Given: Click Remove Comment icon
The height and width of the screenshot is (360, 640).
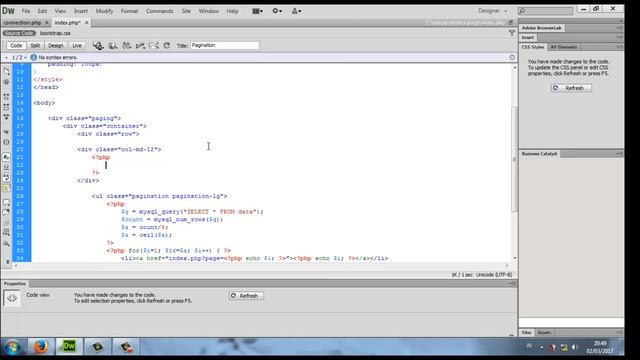Looking at the screenshot, I should click(x=6, y=212).
